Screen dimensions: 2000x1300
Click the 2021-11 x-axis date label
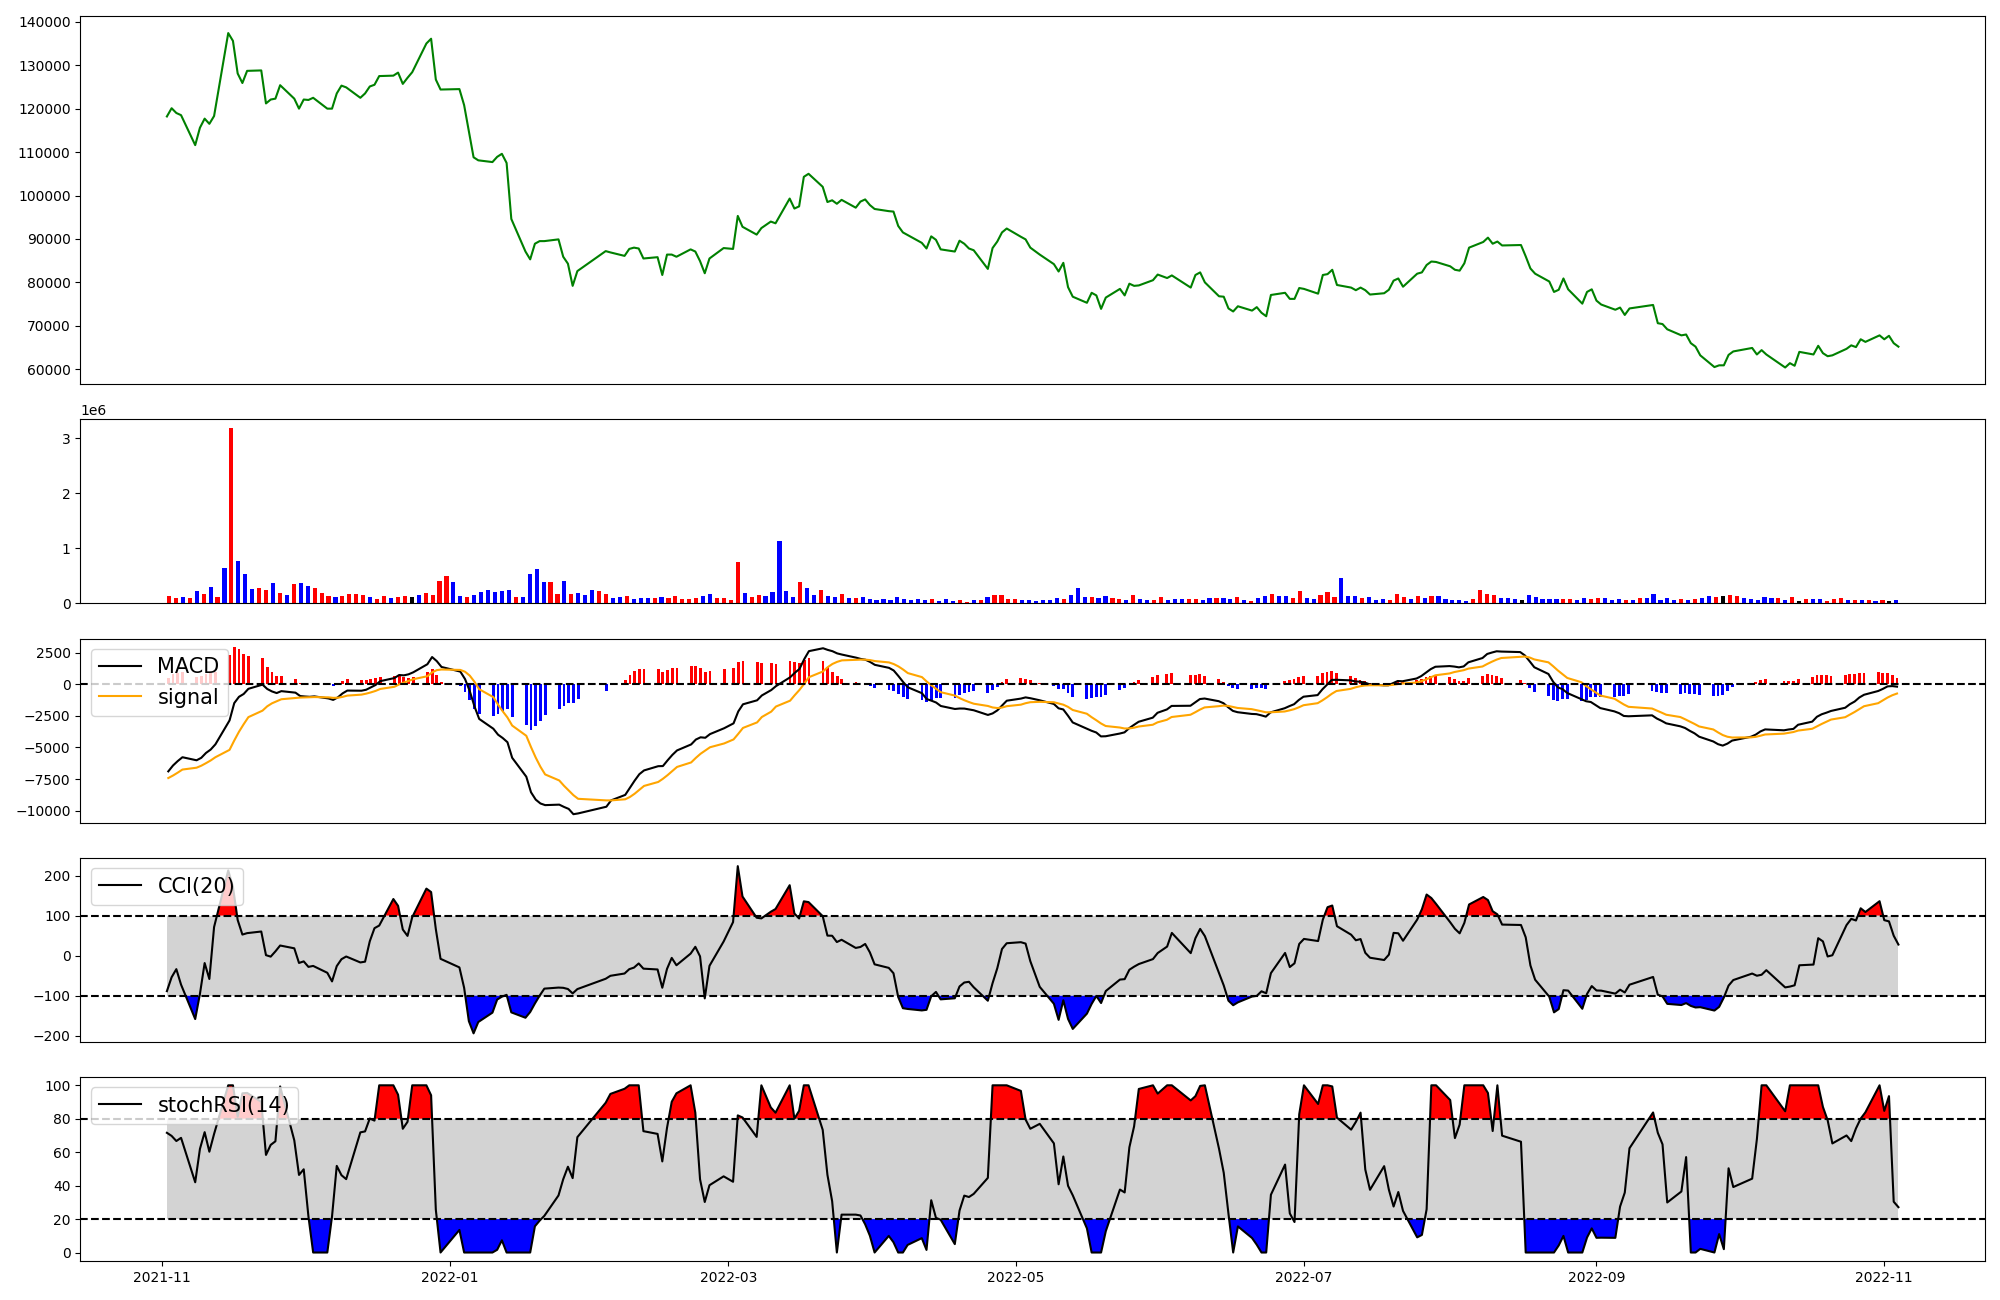[162, 1277]
